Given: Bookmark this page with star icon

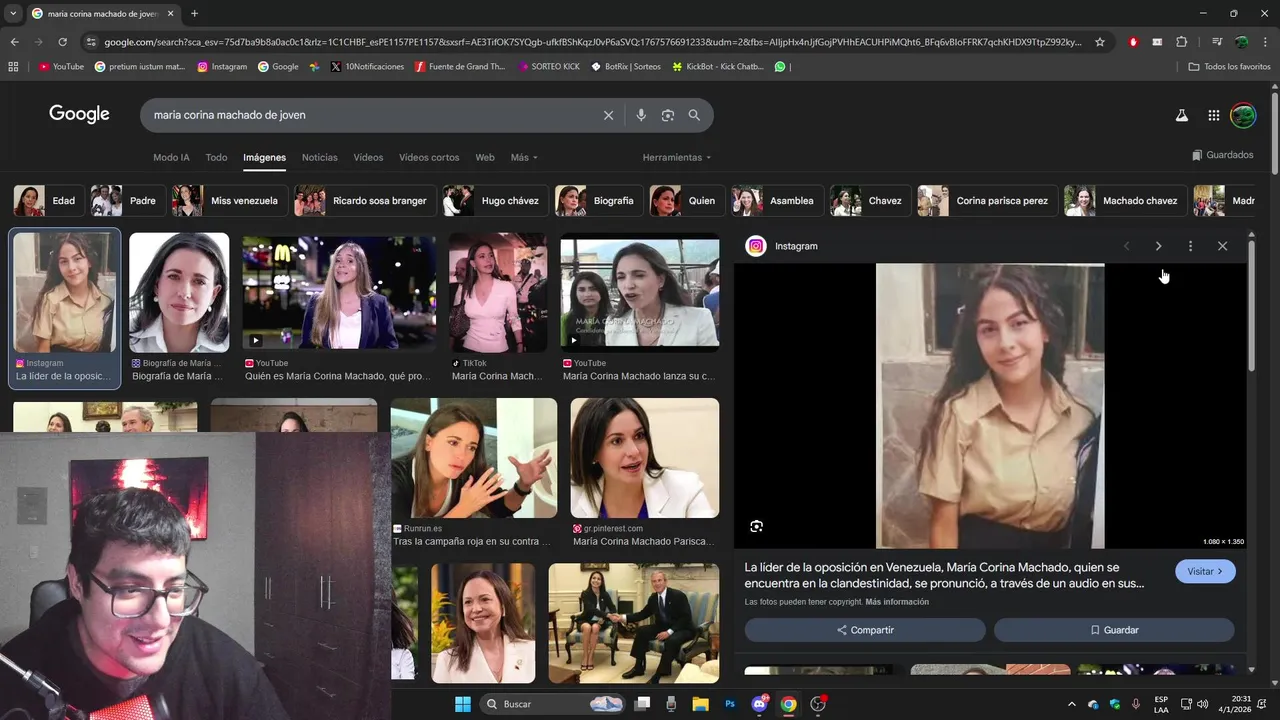Looking at the screenshot, I should [1100, 42].
